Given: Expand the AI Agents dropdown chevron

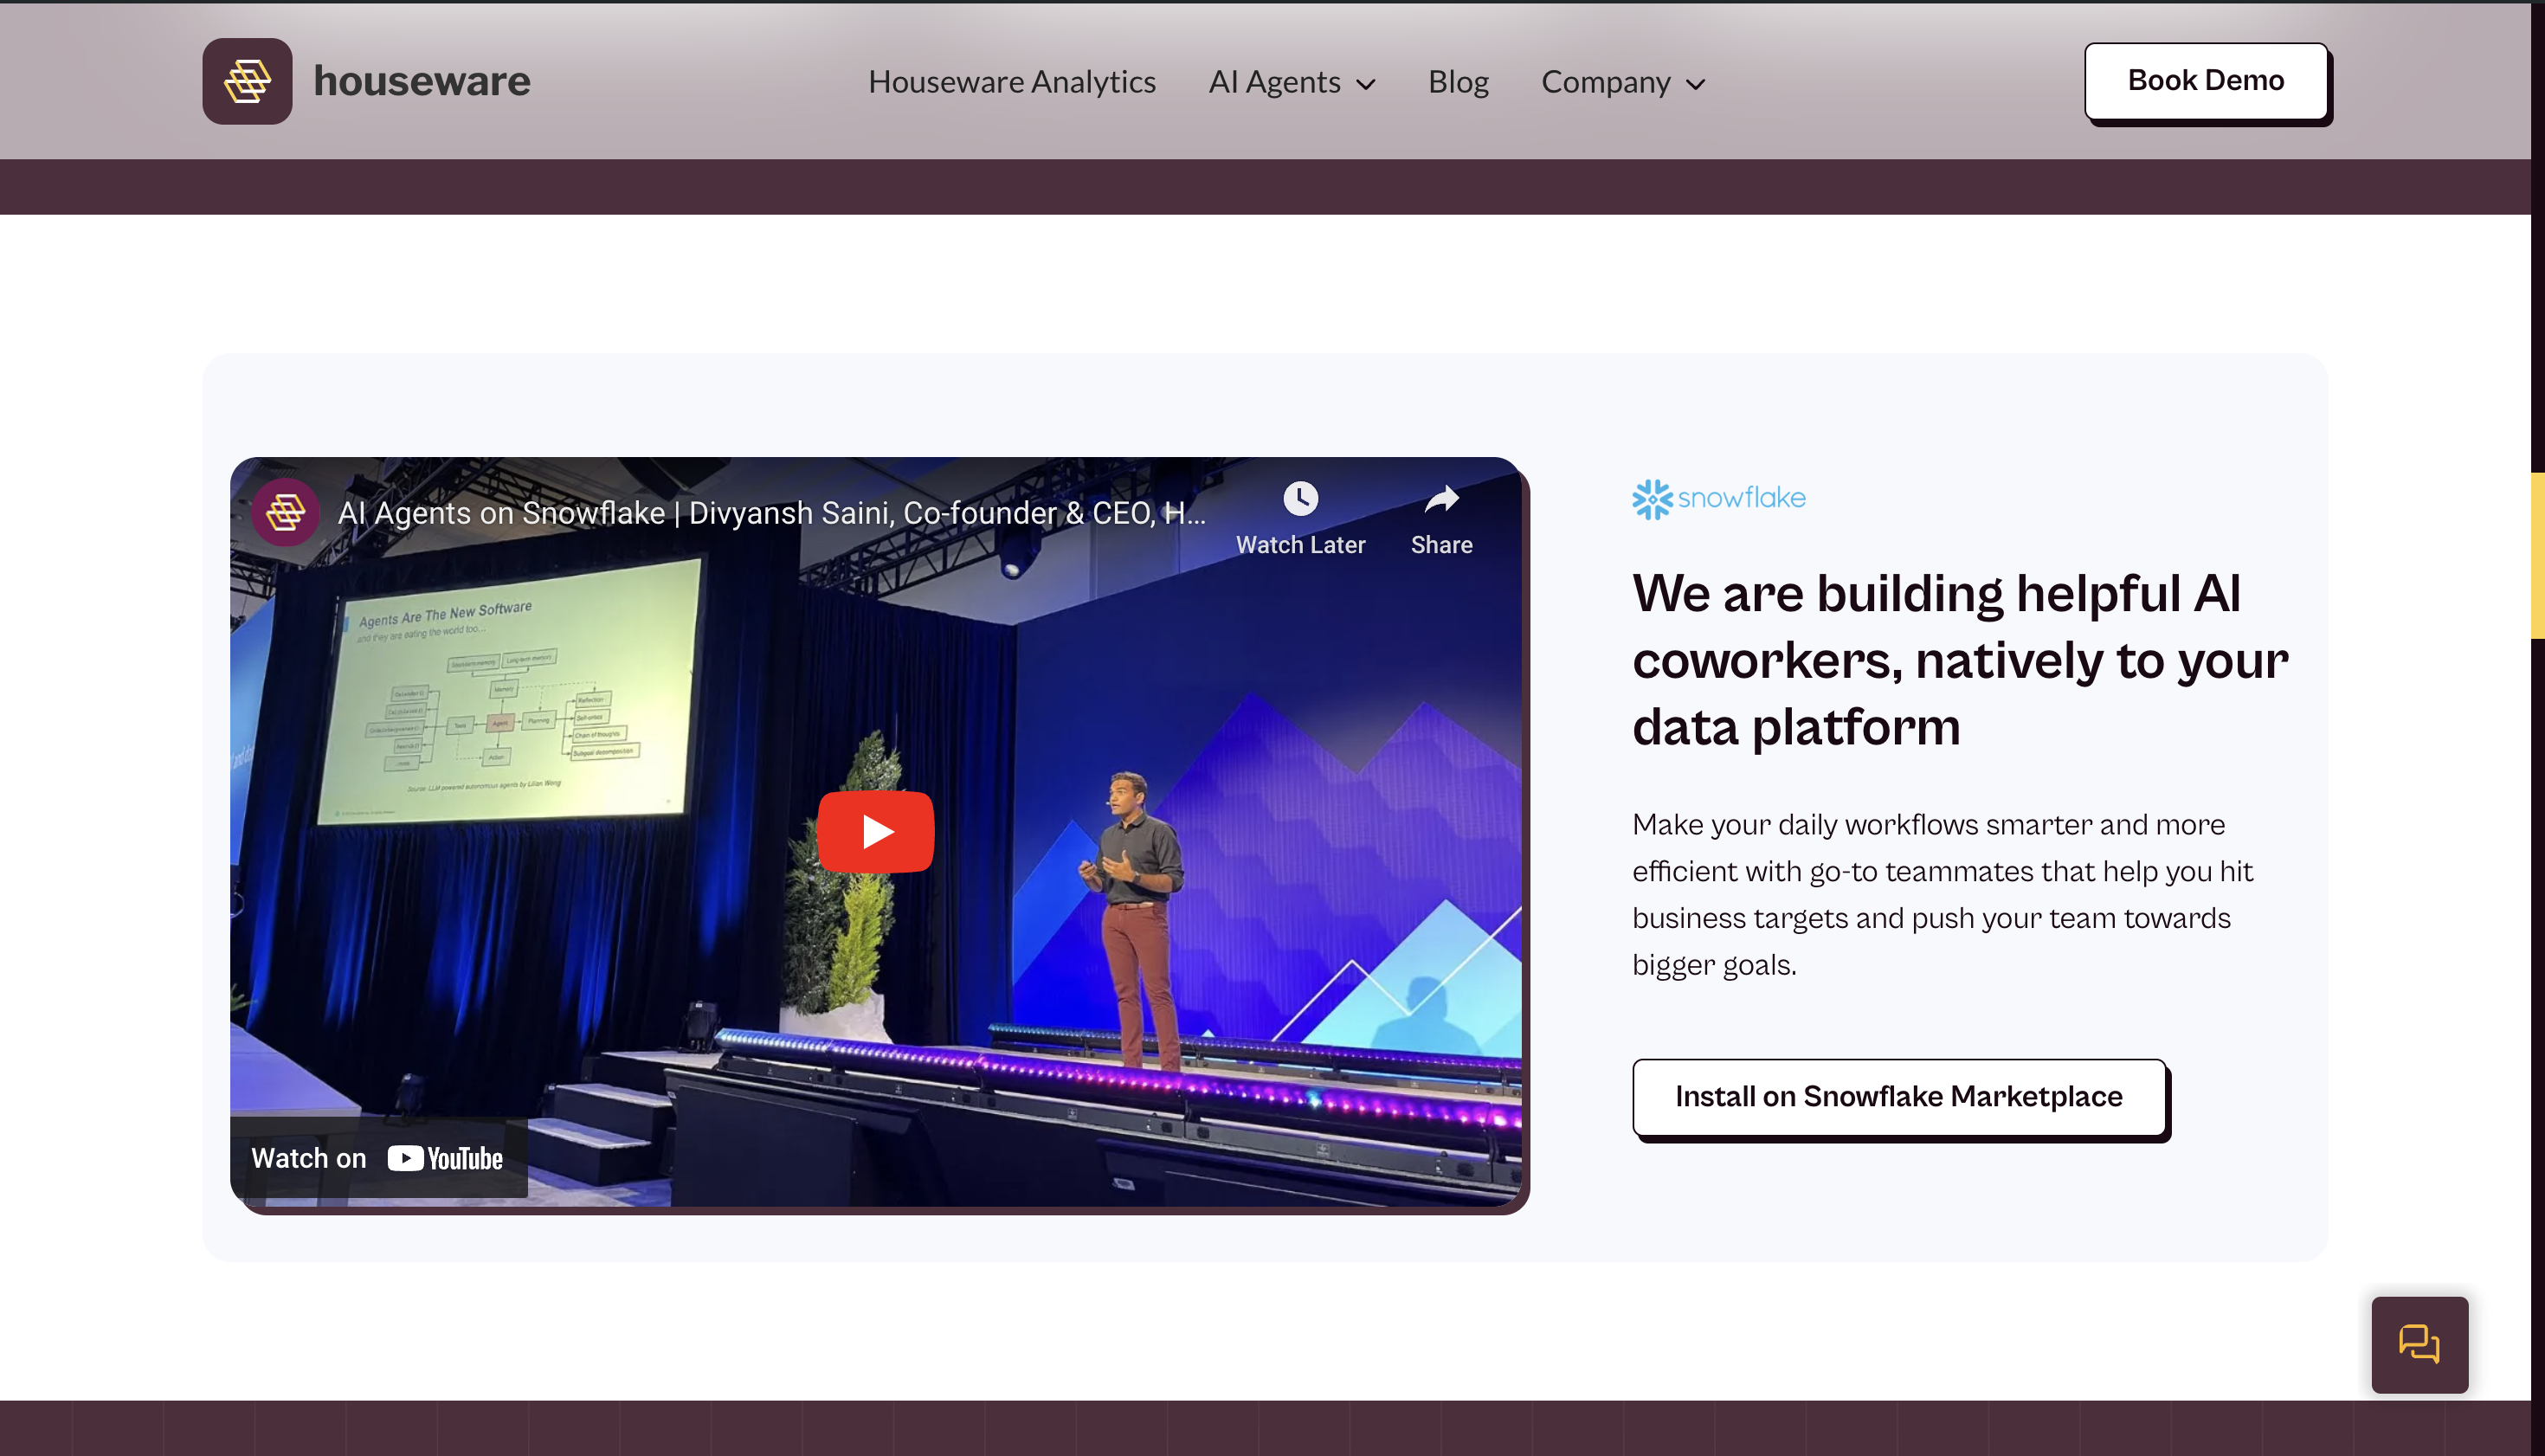Looking at the screenshot, I should tap(1366, 84).
